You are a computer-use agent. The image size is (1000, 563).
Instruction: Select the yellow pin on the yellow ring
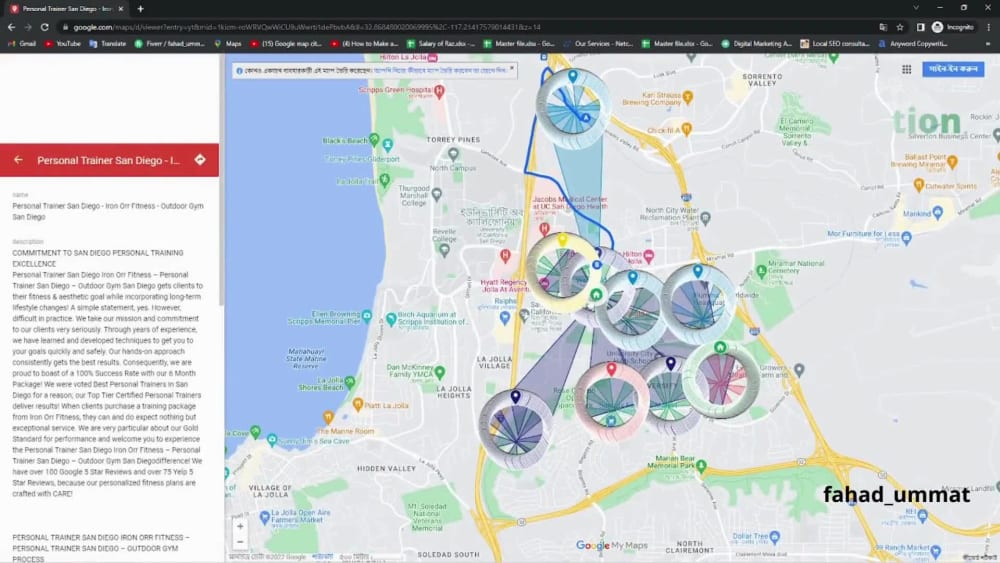(x=562, y=240)
